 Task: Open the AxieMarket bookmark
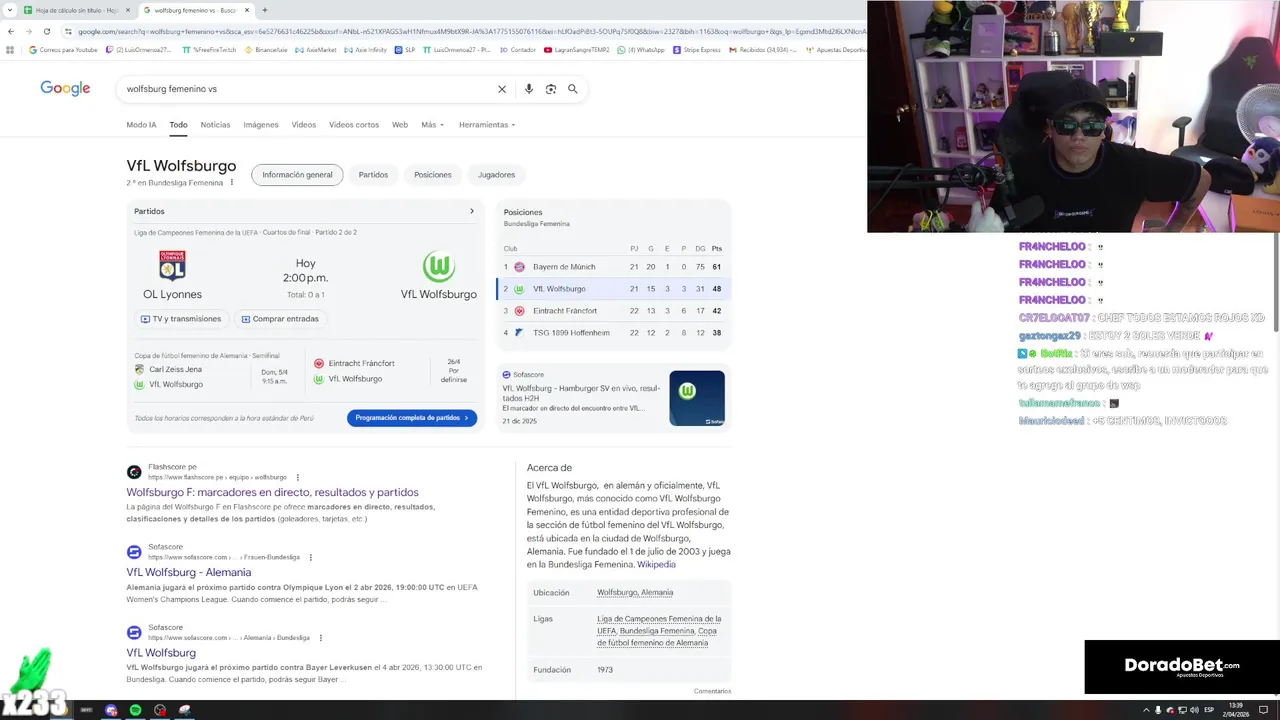tap(316, 49)
